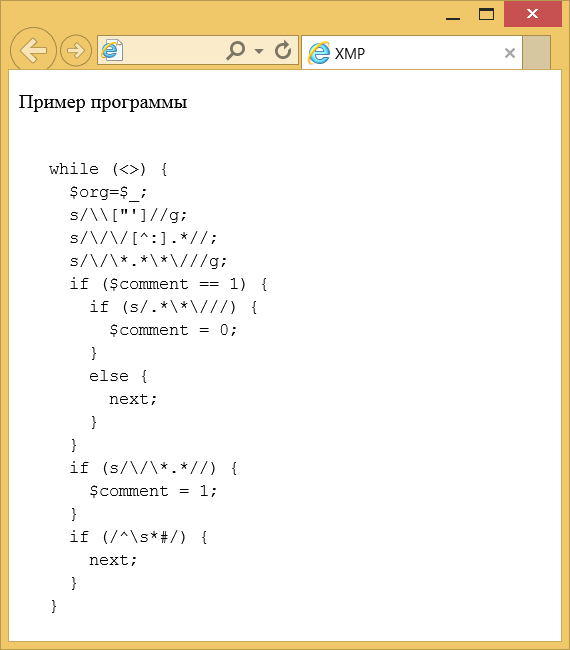The height and width of the screenshot is (650, 570).
Task: Click the code line 'while (<>) {'
Action: [x=108, y=169]
